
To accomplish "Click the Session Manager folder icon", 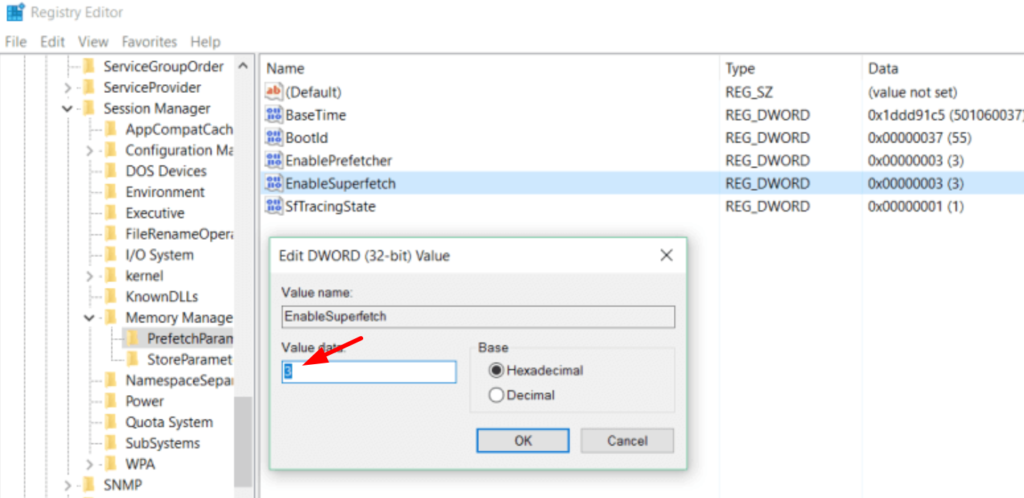I will pos(90,108).
